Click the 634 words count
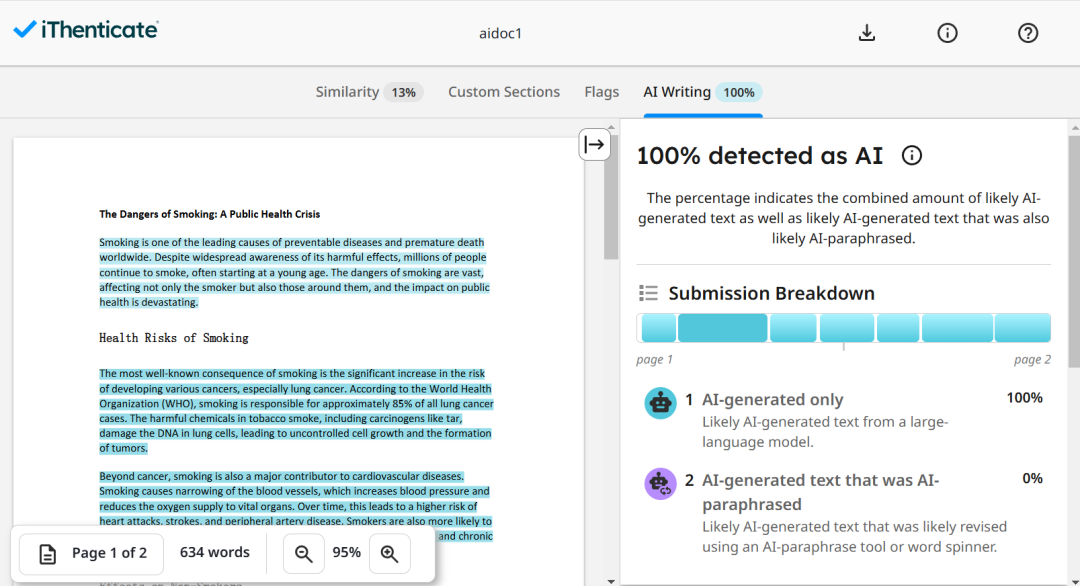 click(215, 552)
